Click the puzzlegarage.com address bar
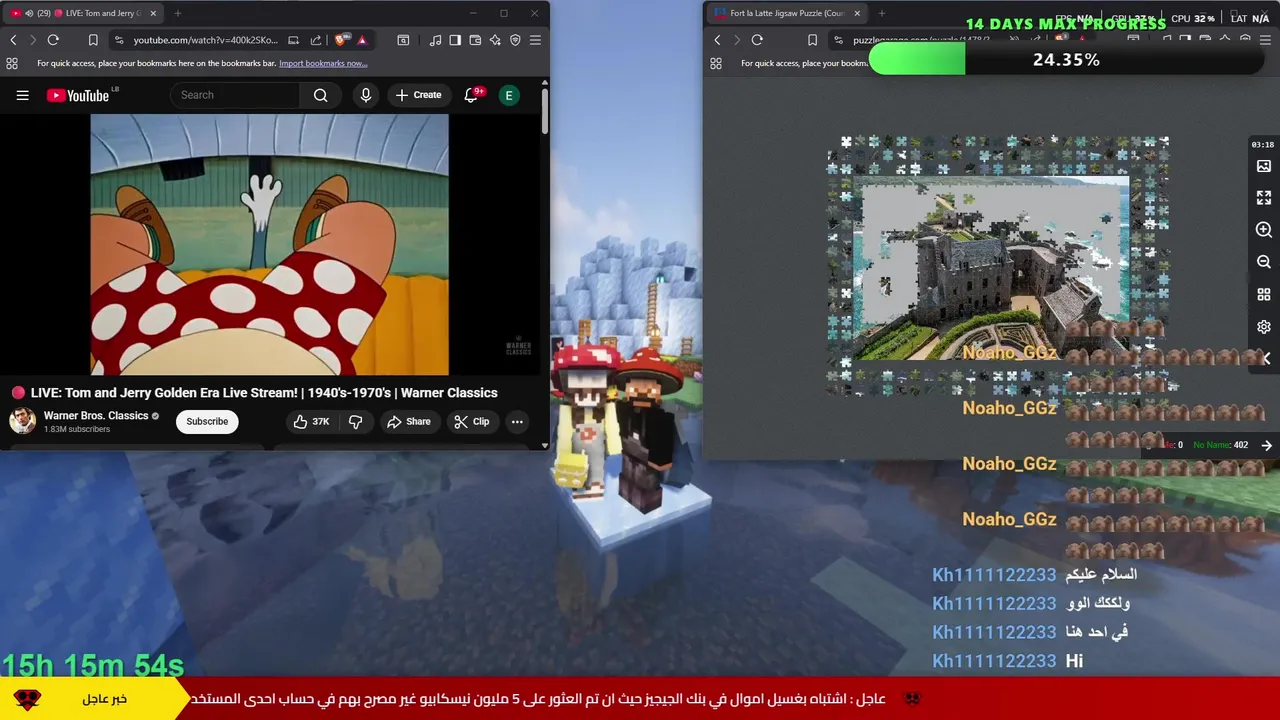This screenshot has height=720, width=1280. [920, 40]
